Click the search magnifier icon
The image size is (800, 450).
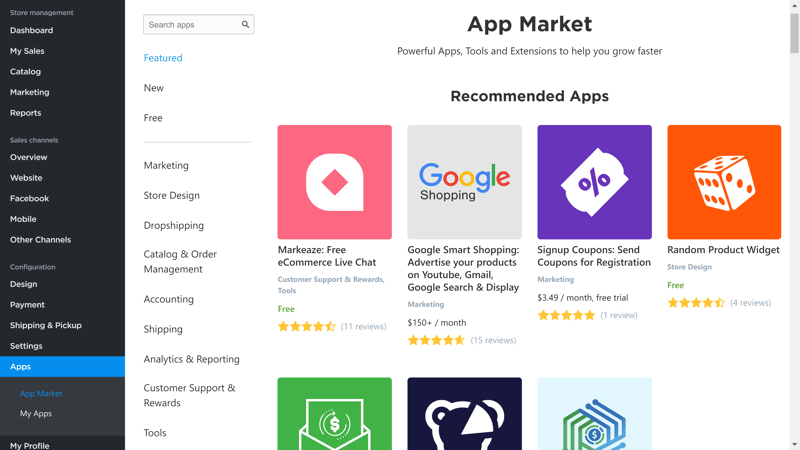click(245, 24)
